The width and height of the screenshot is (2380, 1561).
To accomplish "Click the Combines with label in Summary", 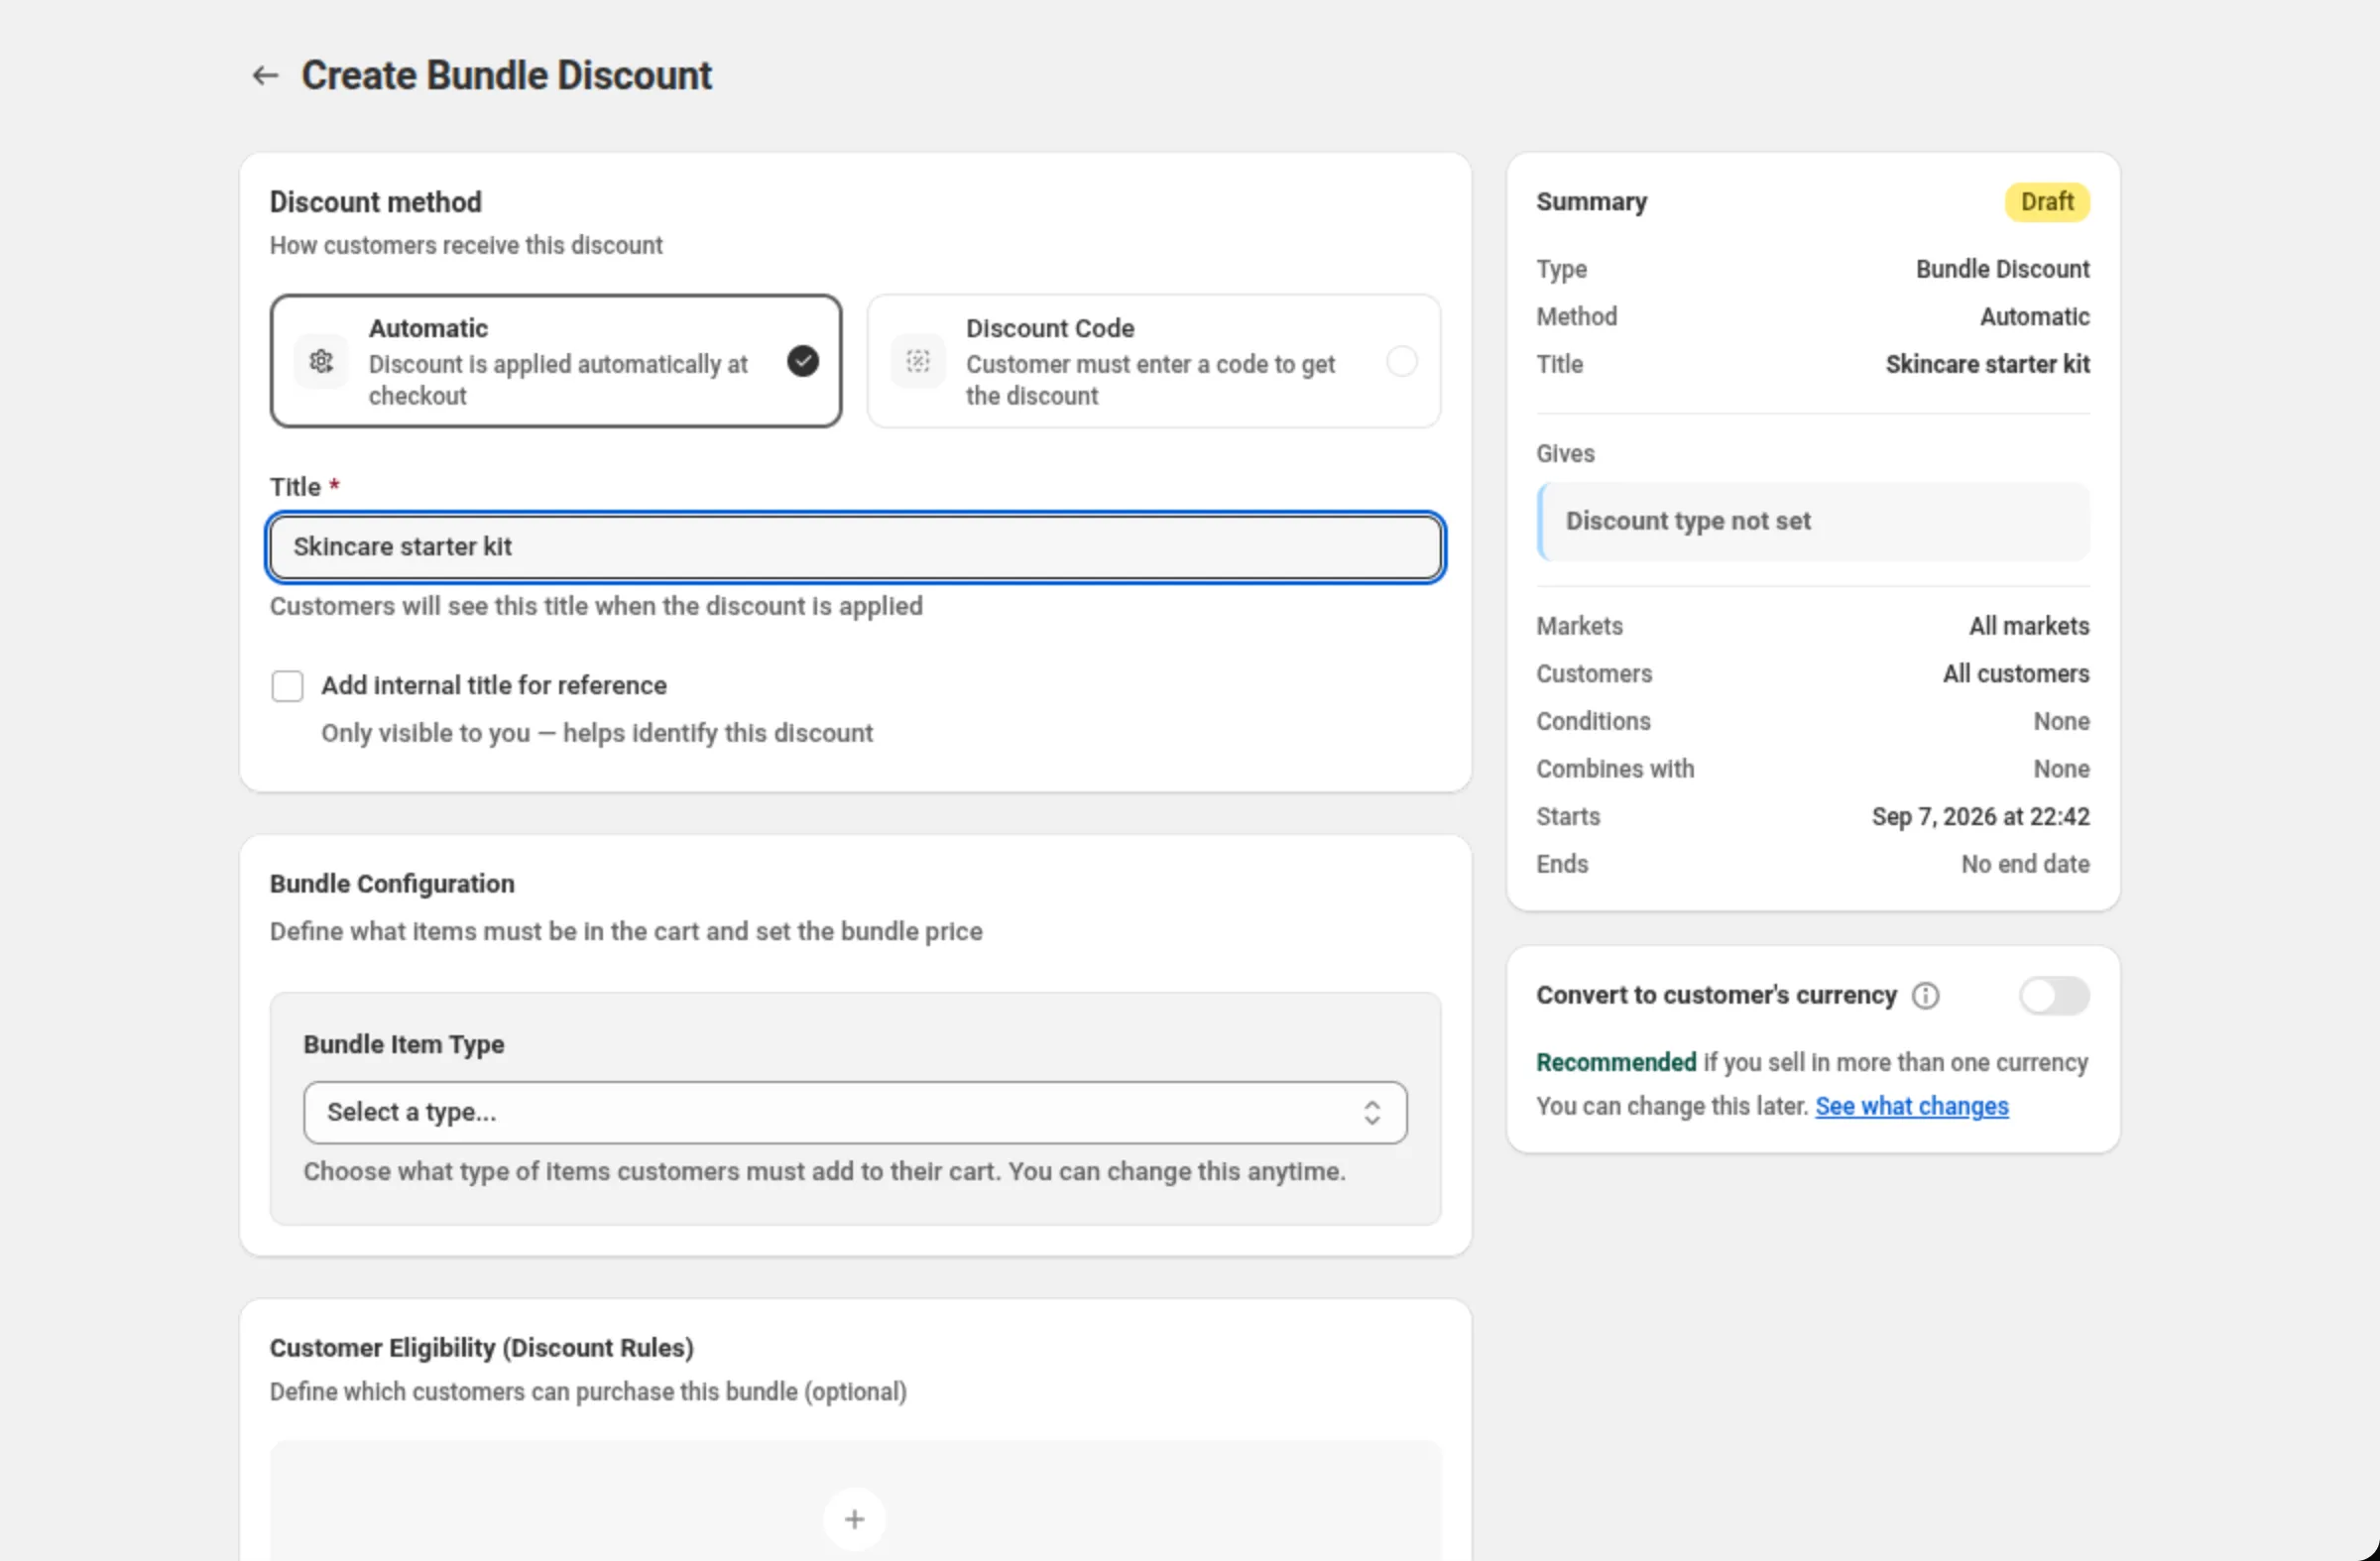I will click(x=1615, y=769).
